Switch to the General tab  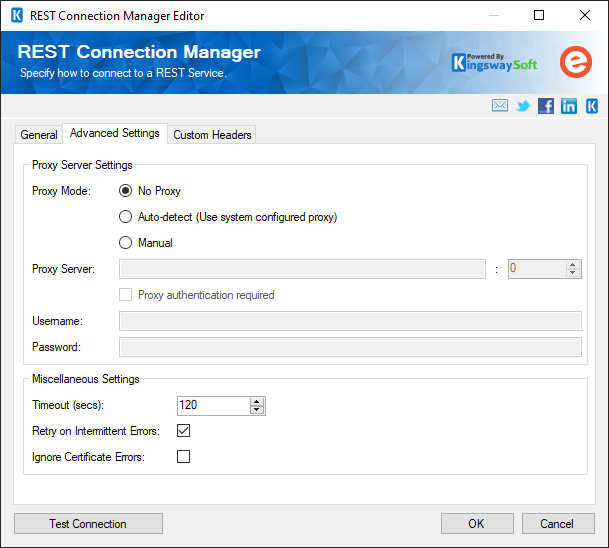[x=39, y=134]
